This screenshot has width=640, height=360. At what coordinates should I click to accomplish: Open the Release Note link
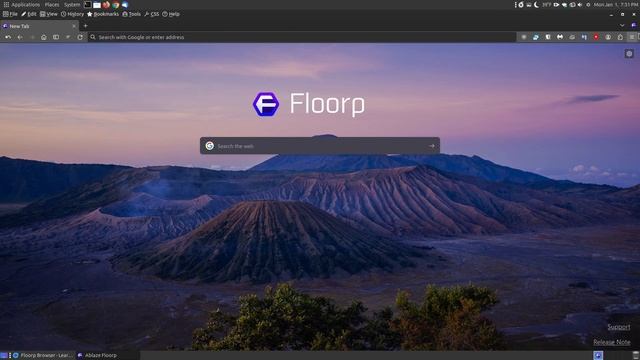click(x=611, y=342)
